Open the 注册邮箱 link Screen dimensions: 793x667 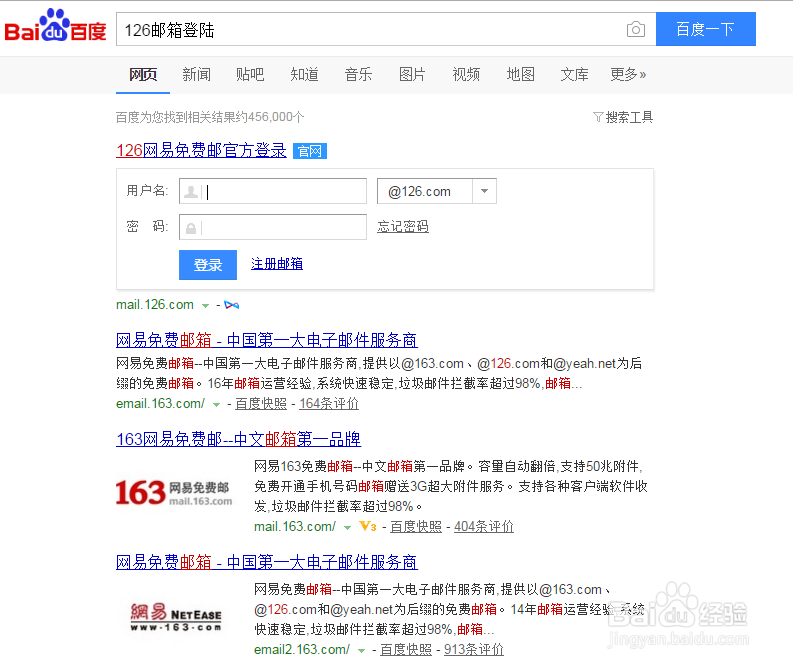click(x=277, y=263)
